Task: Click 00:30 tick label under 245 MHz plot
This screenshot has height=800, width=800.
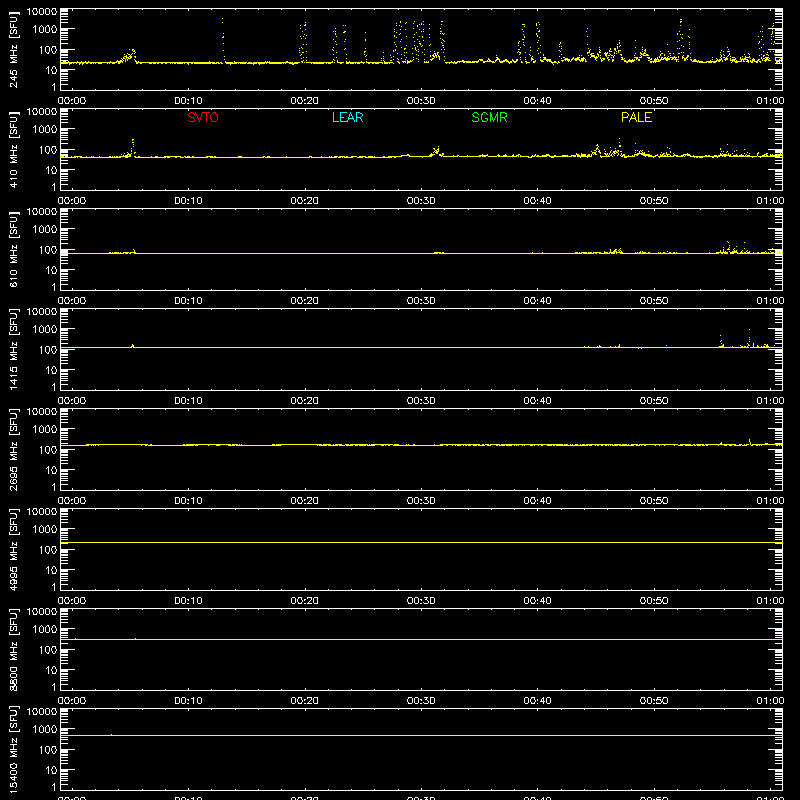Action: [x=421, y=101]
